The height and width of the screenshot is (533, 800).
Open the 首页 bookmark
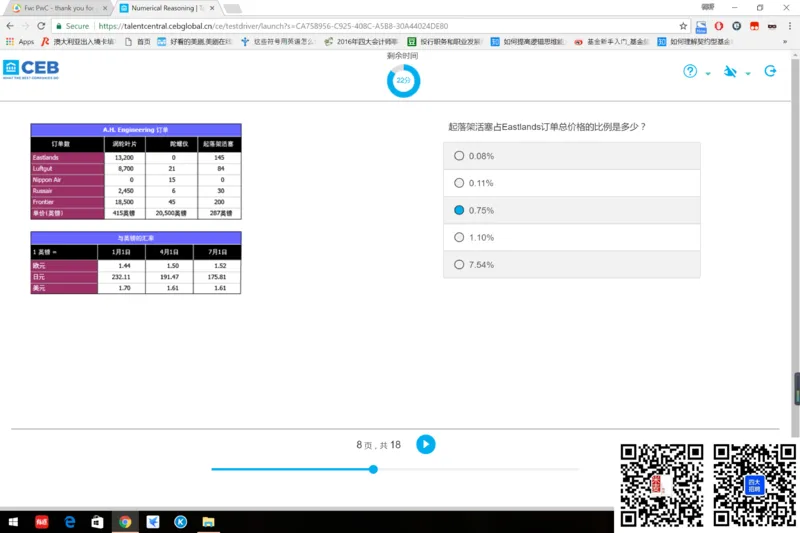pos(138,42)
